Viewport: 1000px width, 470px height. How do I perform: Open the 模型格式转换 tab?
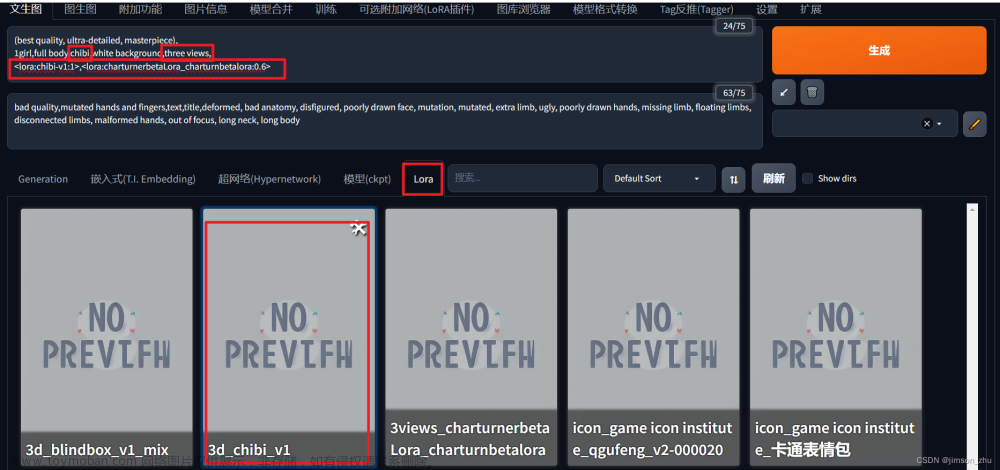(x=605, y=10)
